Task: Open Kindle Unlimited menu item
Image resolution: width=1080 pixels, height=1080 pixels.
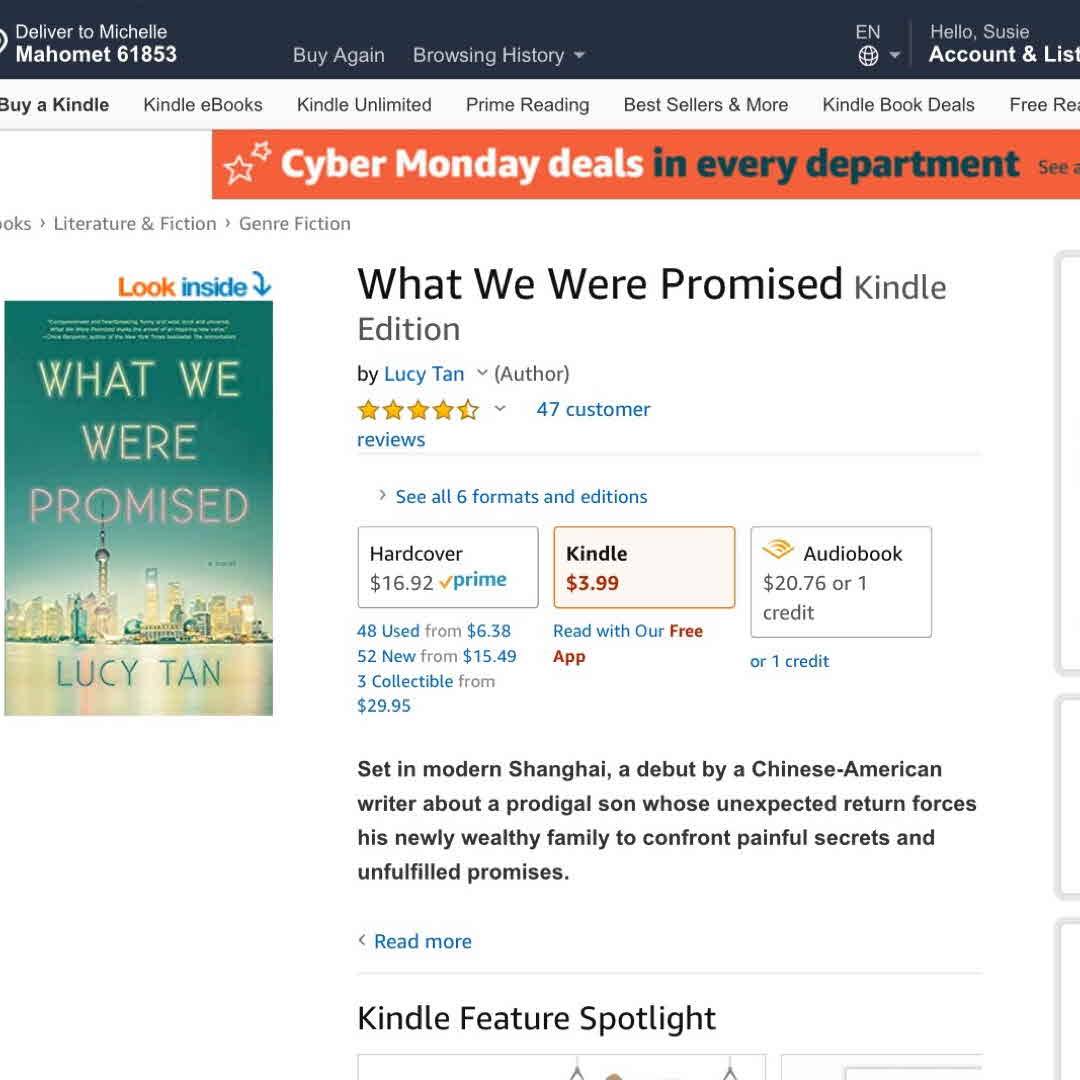Action: click(364, 105)
